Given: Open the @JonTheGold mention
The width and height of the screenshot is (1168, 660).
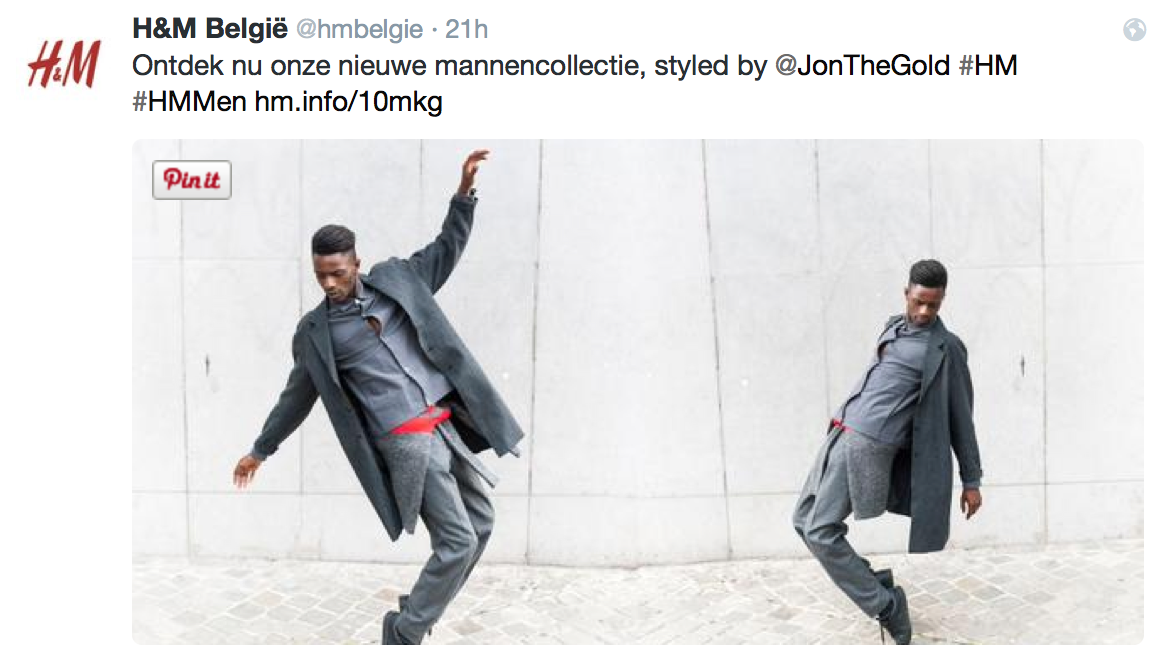Looking at the screenshot, I should pos(862,66).
